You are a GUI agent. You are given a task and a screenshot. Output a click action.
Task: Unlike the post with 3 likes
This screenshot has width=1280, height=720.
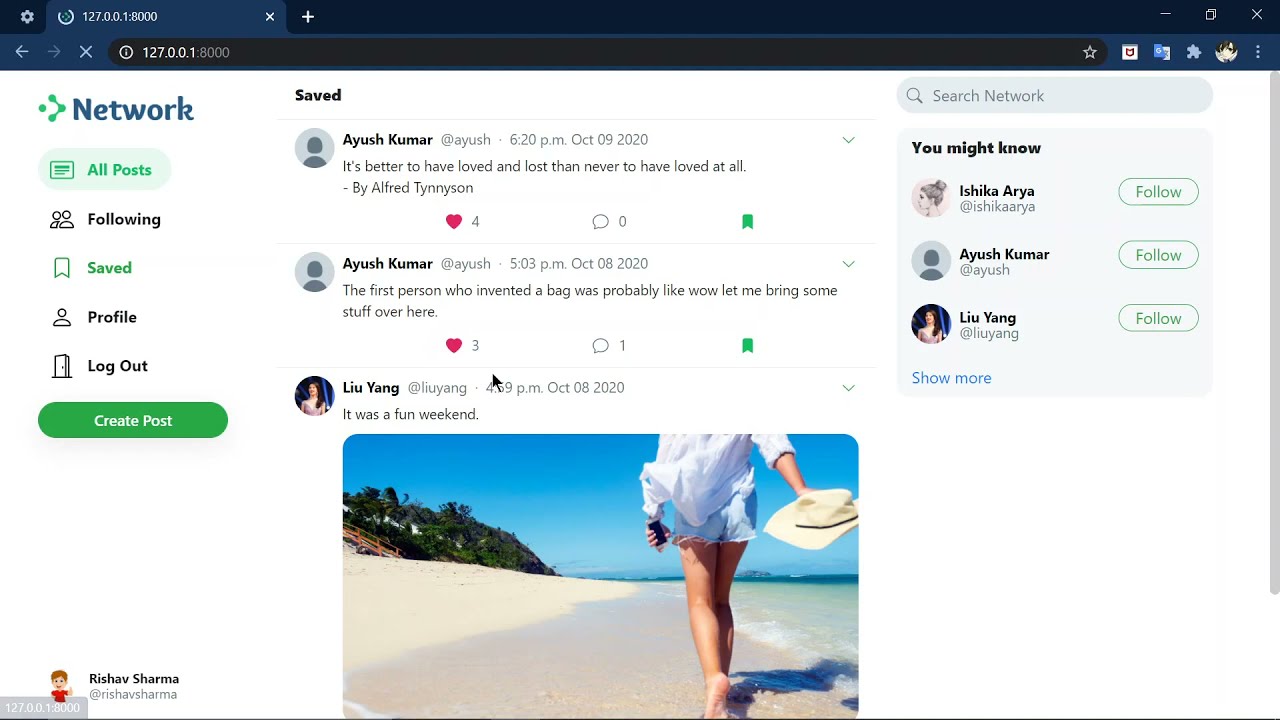(x=454, y=346)
